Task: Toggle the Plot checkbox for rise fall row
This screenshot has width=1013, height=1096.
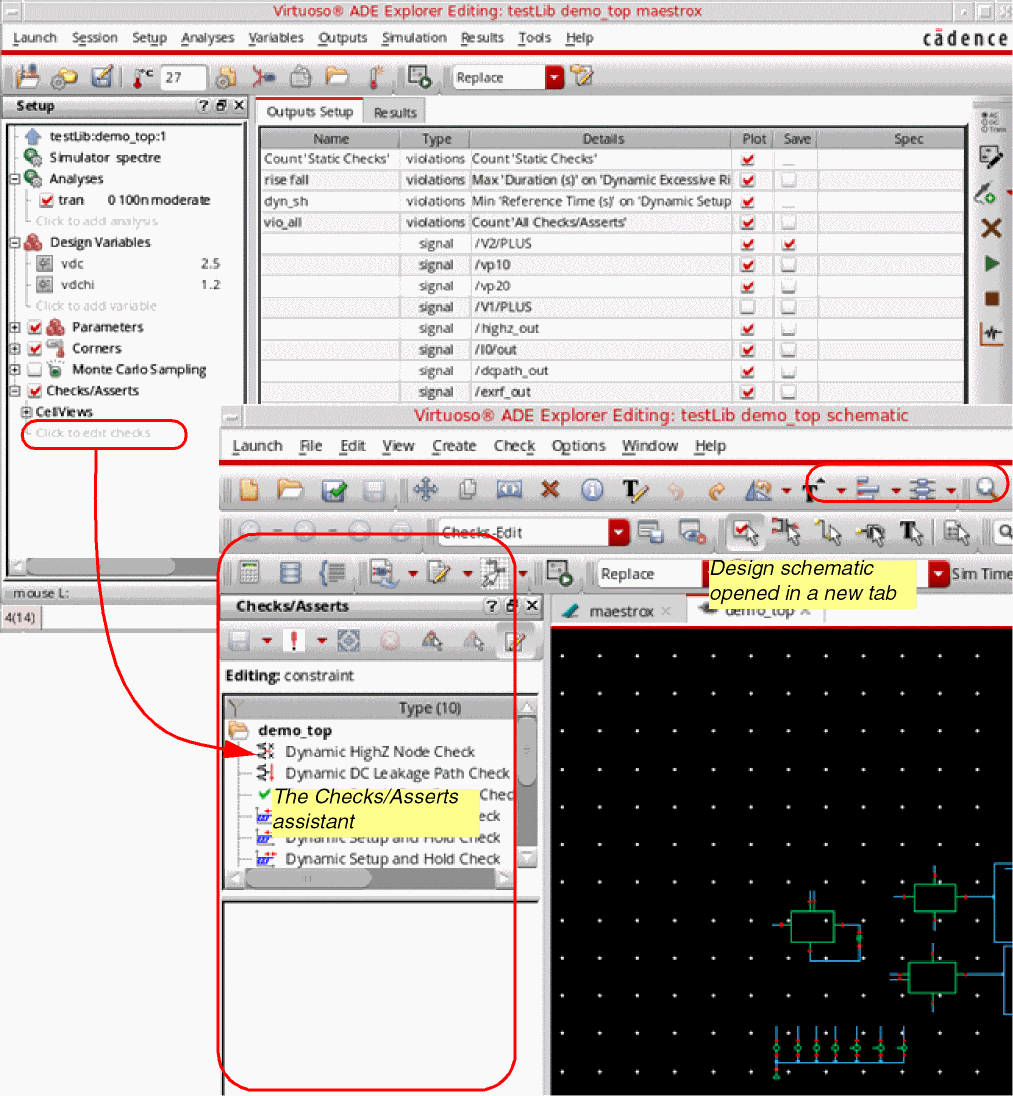Action: click(747, 180)
